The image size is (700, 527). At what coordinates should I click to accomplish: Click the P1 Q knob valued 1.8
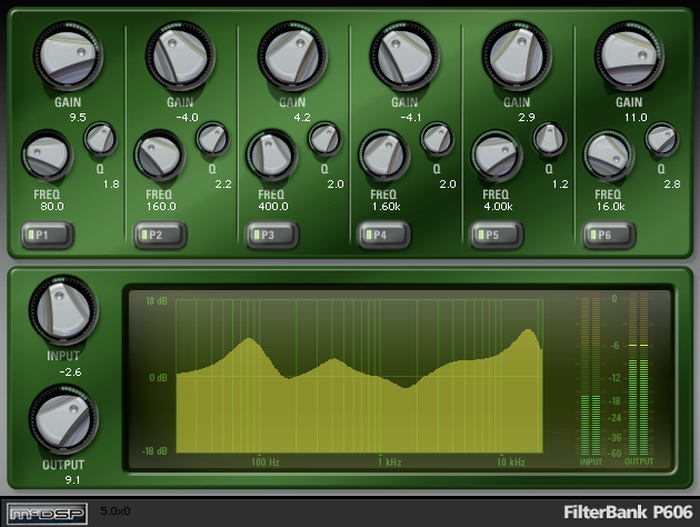coord(100,139)
